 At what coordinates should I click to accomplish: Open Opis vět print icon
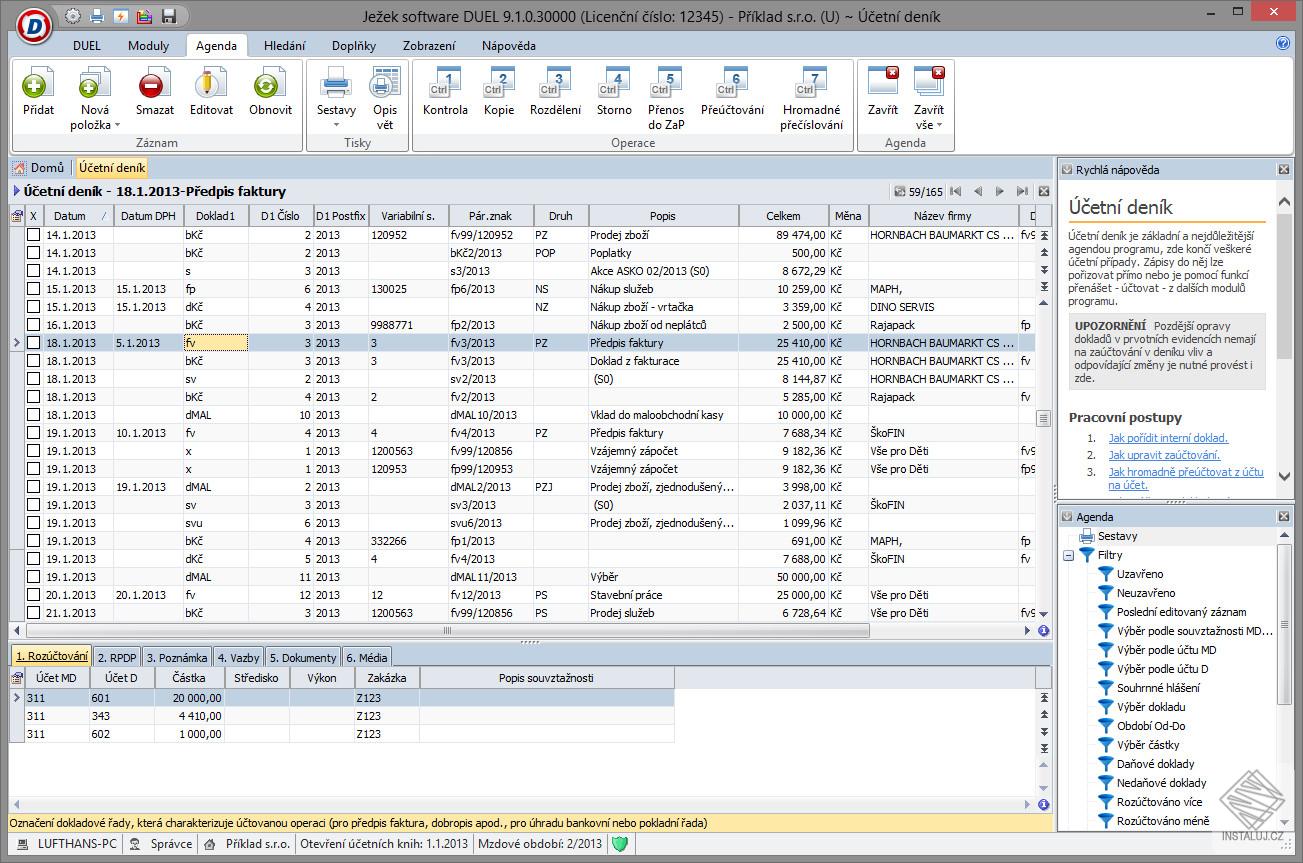point(385,86)
